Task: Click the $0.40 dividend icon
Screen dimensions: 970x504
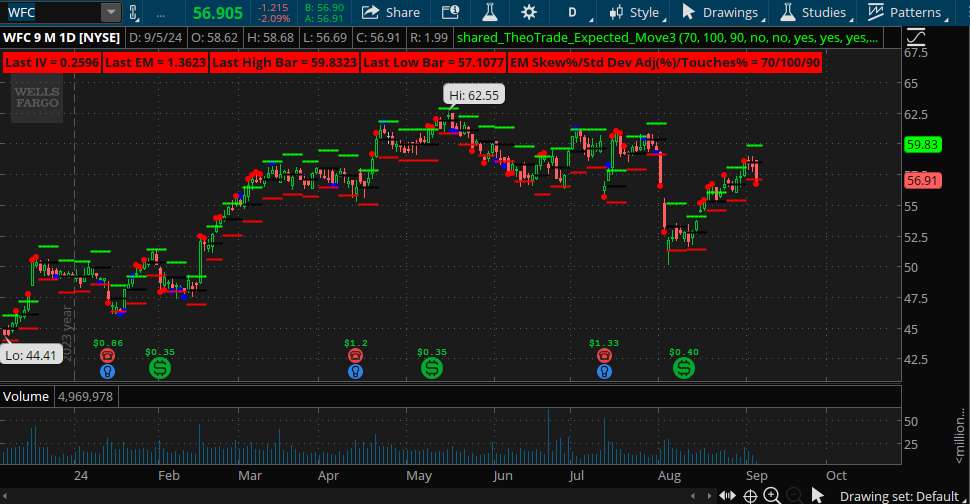Action: tap(684, 369)
